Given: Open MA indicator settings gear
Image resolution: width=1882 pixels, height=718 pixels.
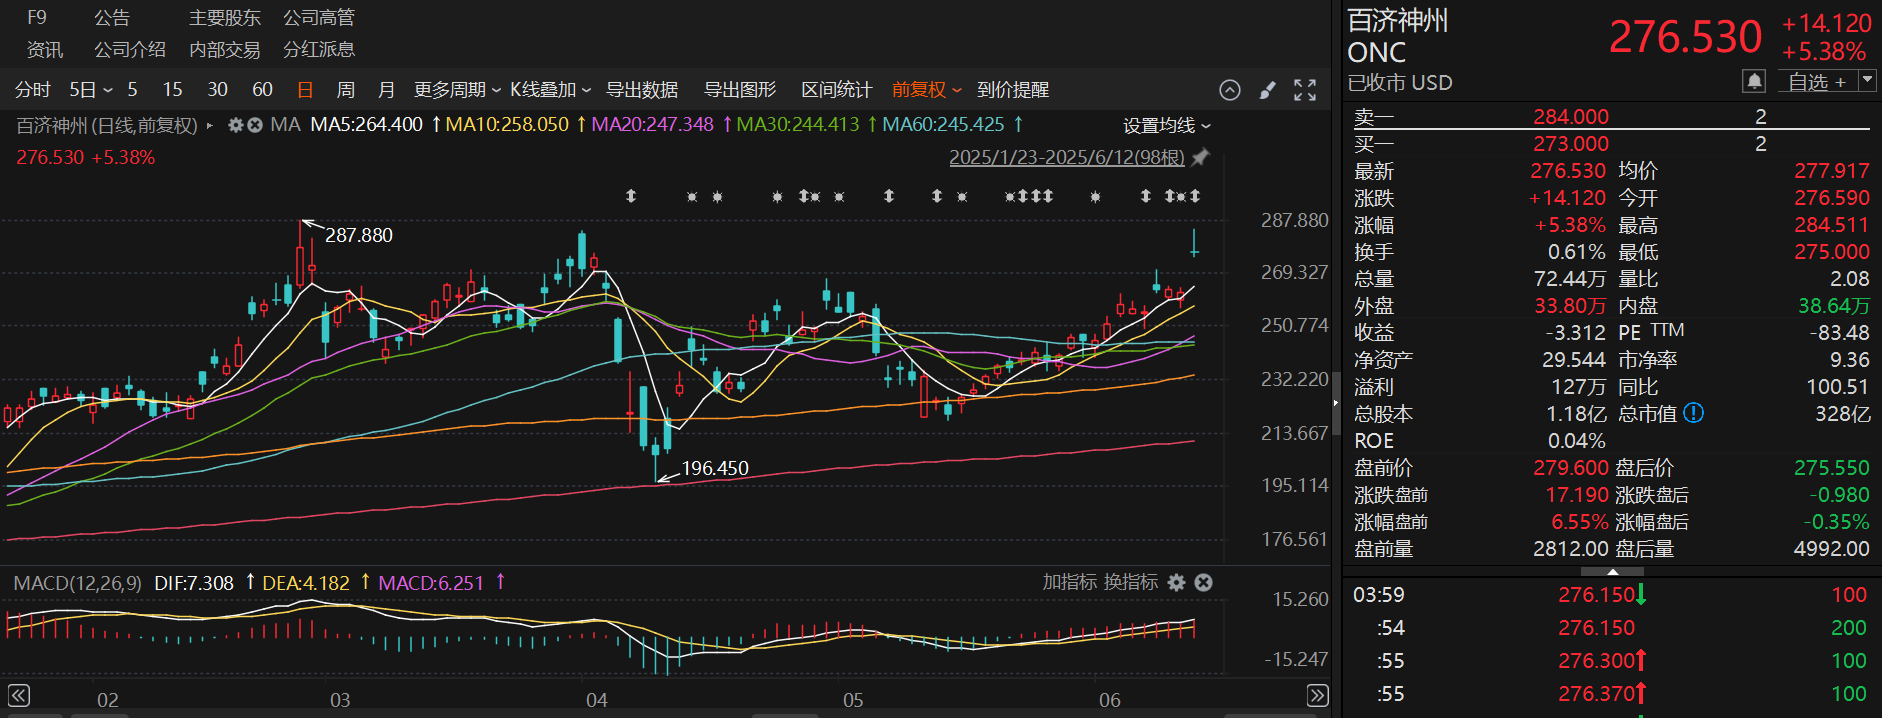Looking at the screenshot, I should (x=236, y=125).
